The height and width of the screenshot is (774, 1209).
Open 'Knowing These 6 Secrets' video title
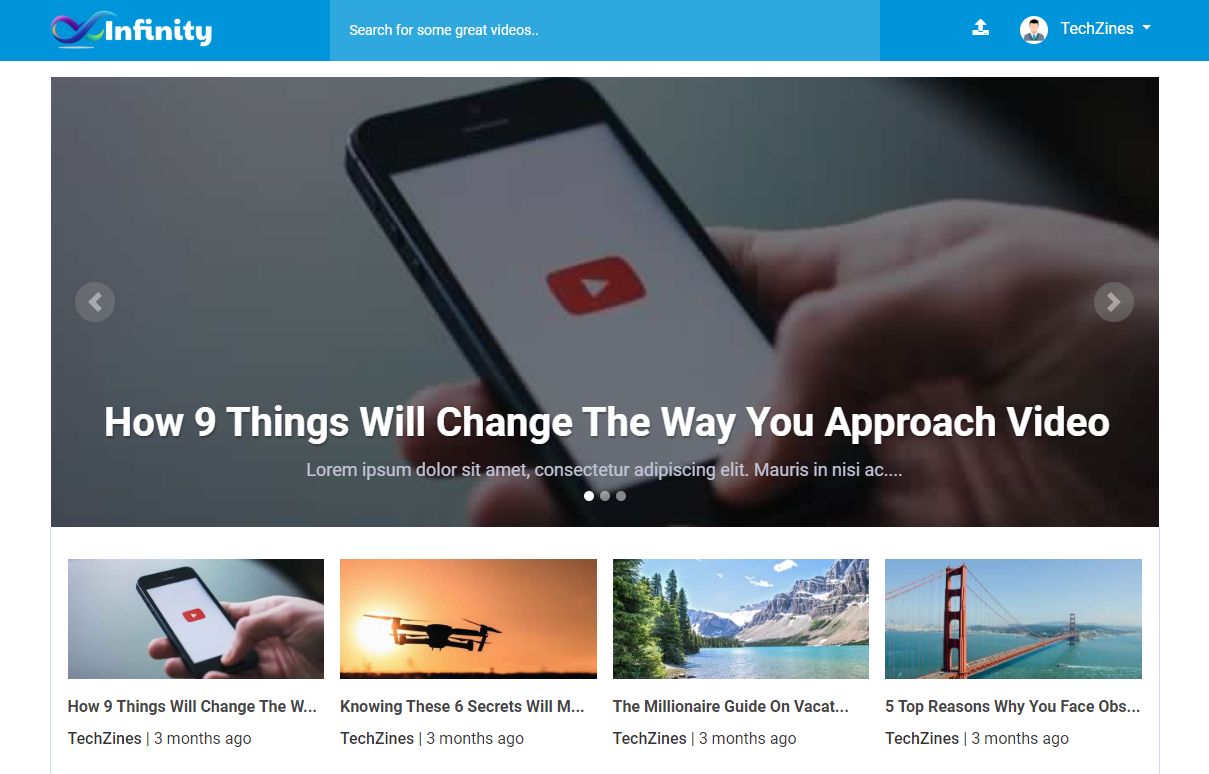pos(462,706)
